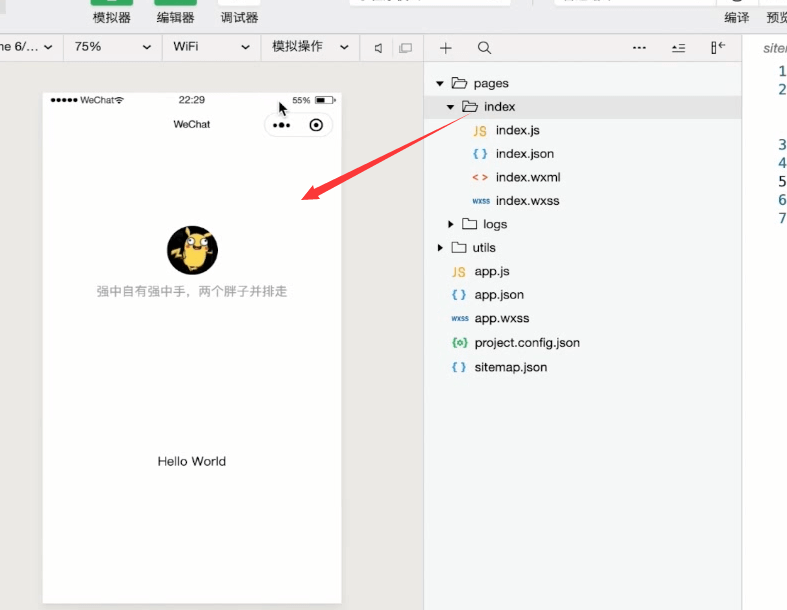Click the folder icon beside utils
This screenshot has height=610, width=787.
(x=459, y=247)
